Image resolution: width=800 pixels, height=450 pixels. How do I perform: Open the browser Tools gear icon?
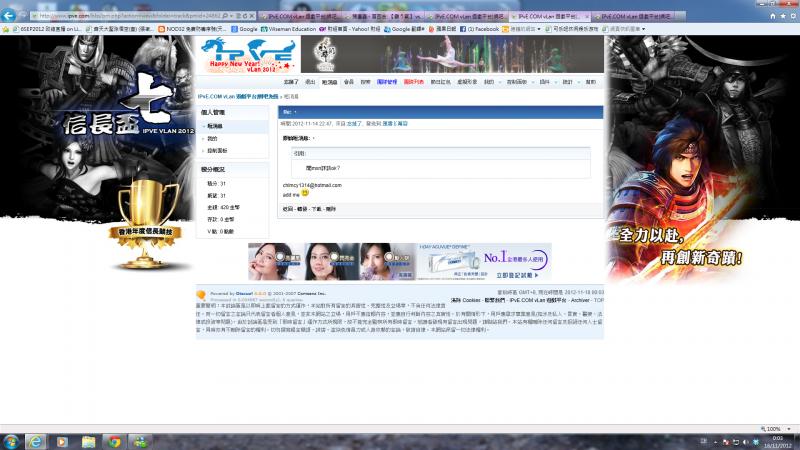pyautogui.click(x=793, y=16)
